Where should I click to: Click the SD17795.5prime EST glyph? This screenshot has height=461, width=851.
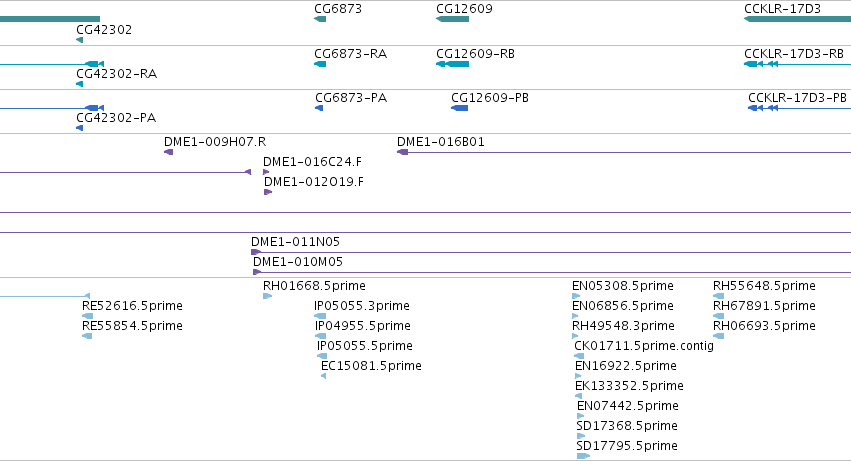[583, 456]
